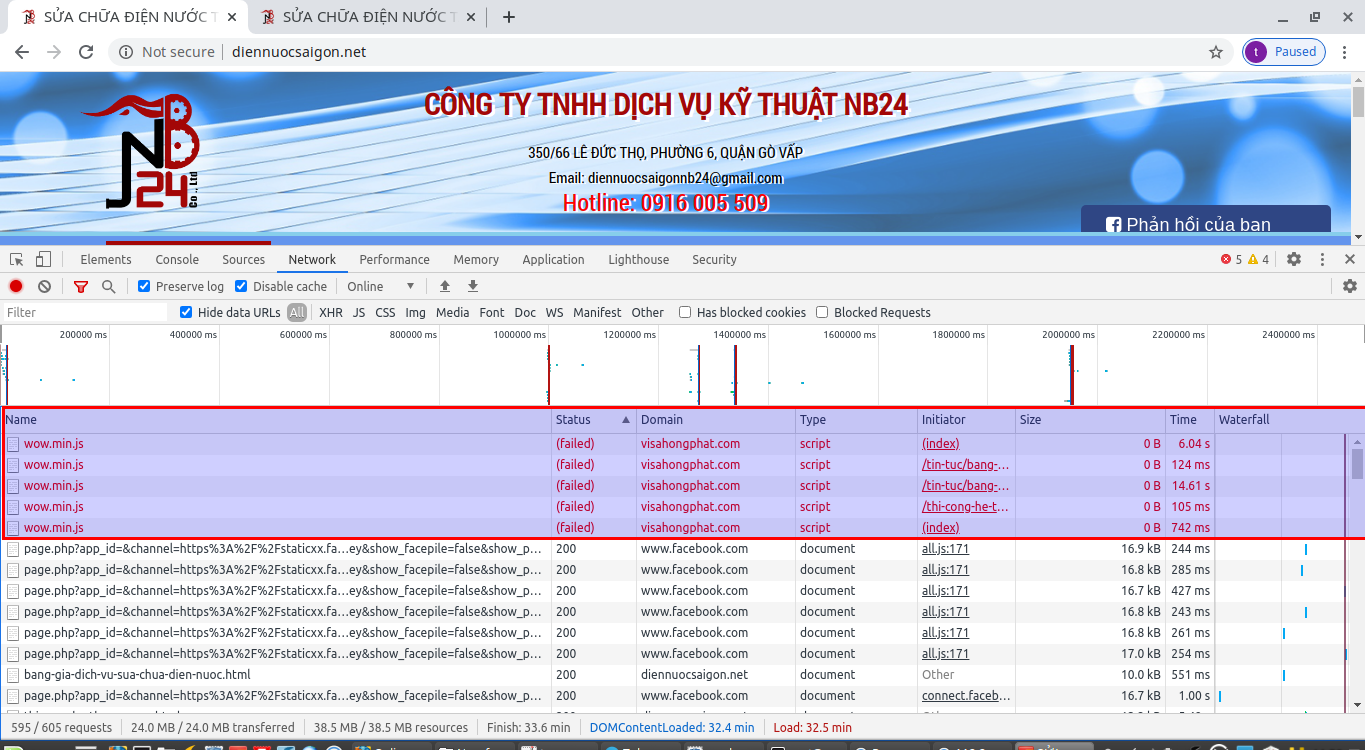
Task: Switch to the Sources tab
Action: click(x=244, y=259)
